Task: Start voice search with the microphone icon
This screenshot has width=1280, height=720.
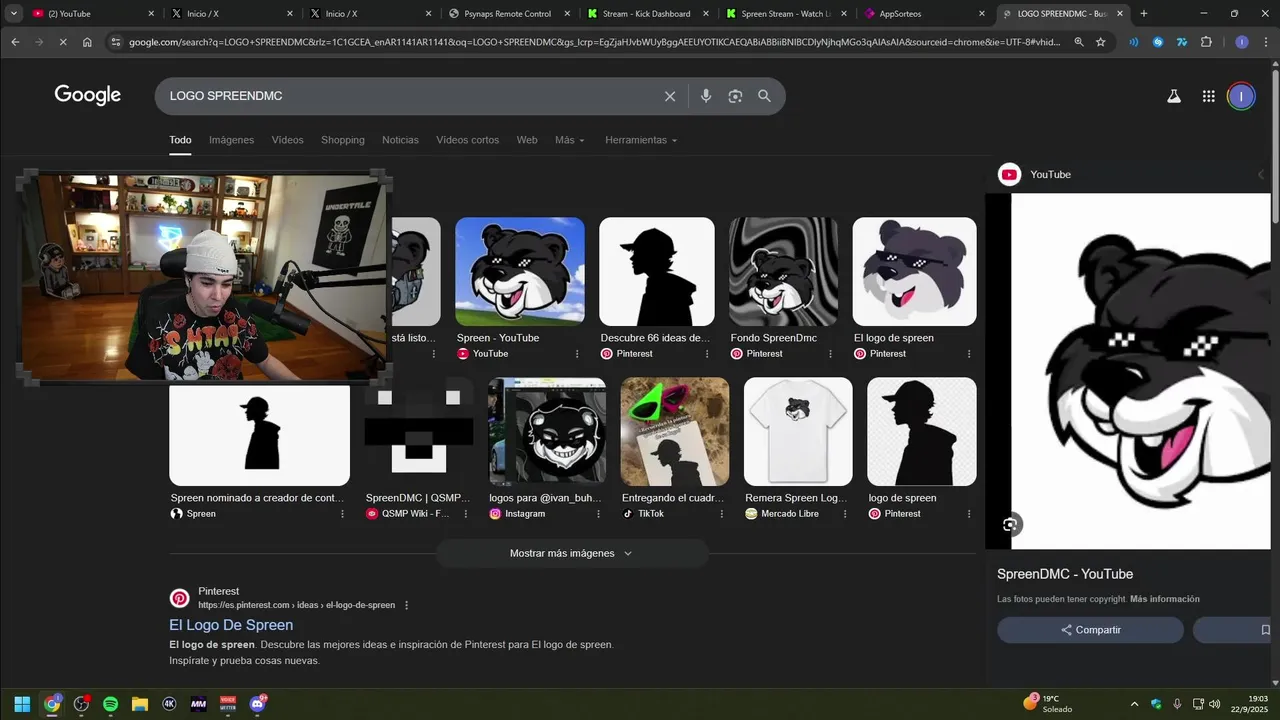Action: (706, 96)
